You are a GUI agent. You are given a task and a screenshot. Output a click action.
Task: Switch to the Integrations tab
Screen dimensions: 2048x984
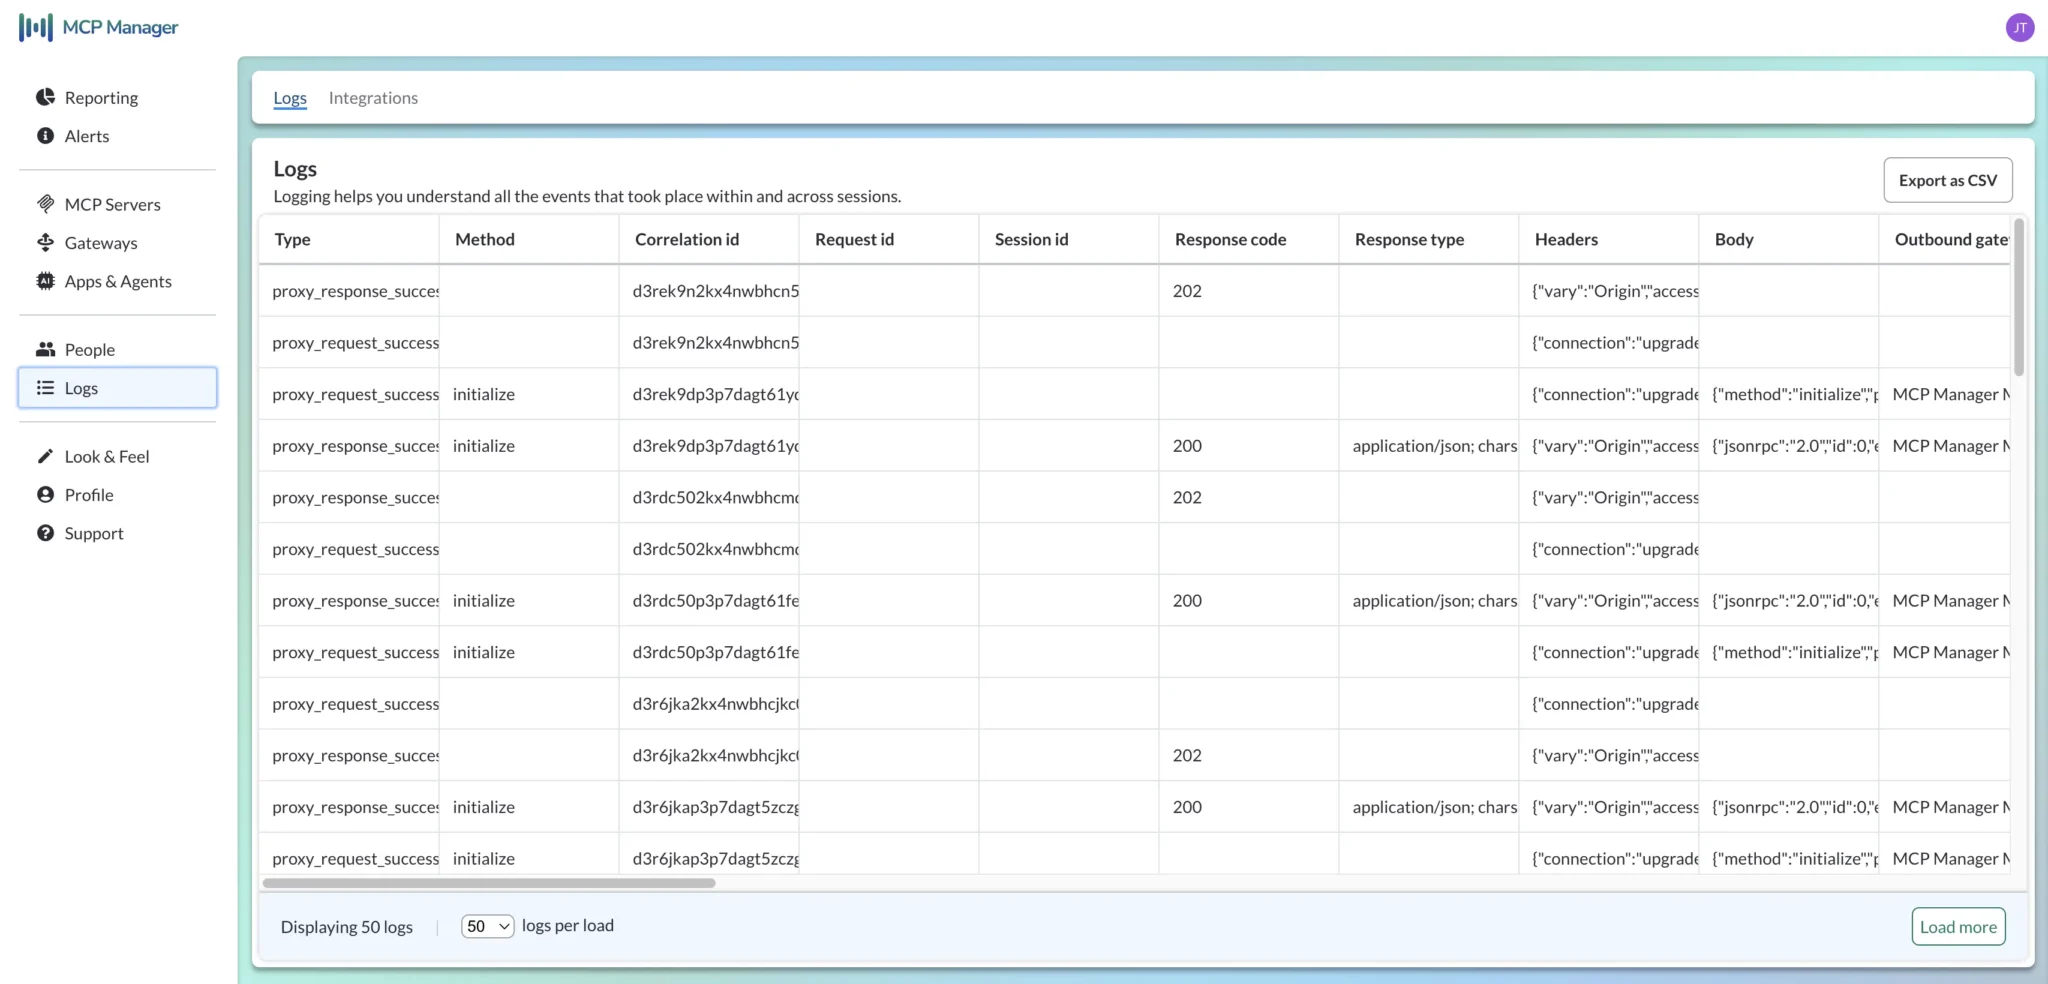[x=373, y=98]
